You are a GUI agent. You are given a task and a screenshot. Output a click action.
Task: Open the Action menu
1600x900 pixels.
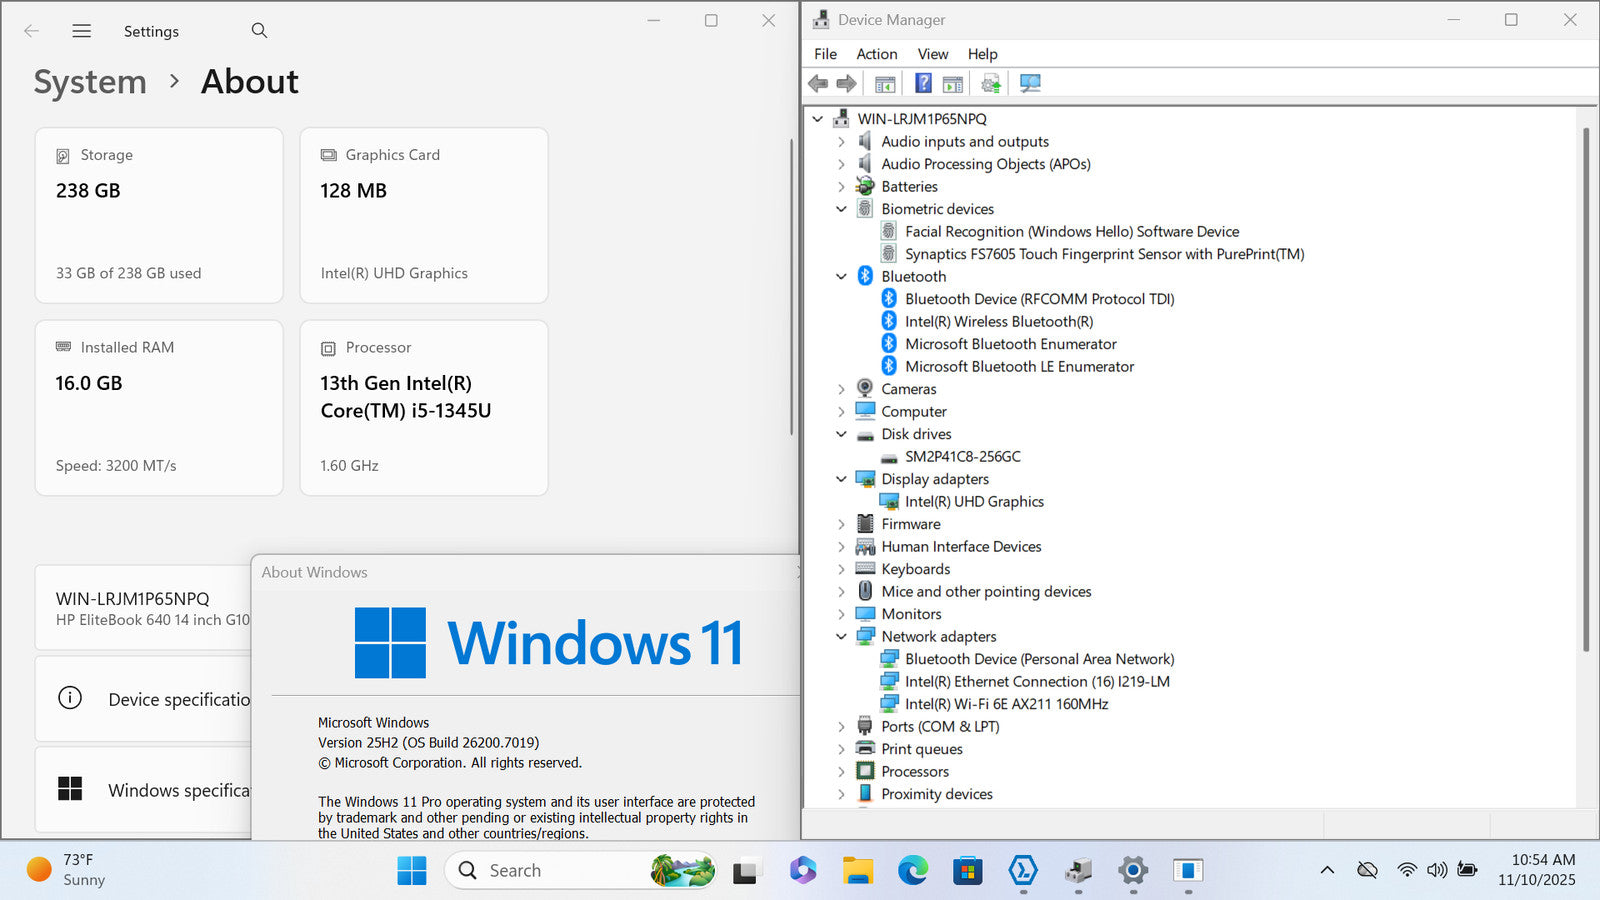(x=876, y=54)
